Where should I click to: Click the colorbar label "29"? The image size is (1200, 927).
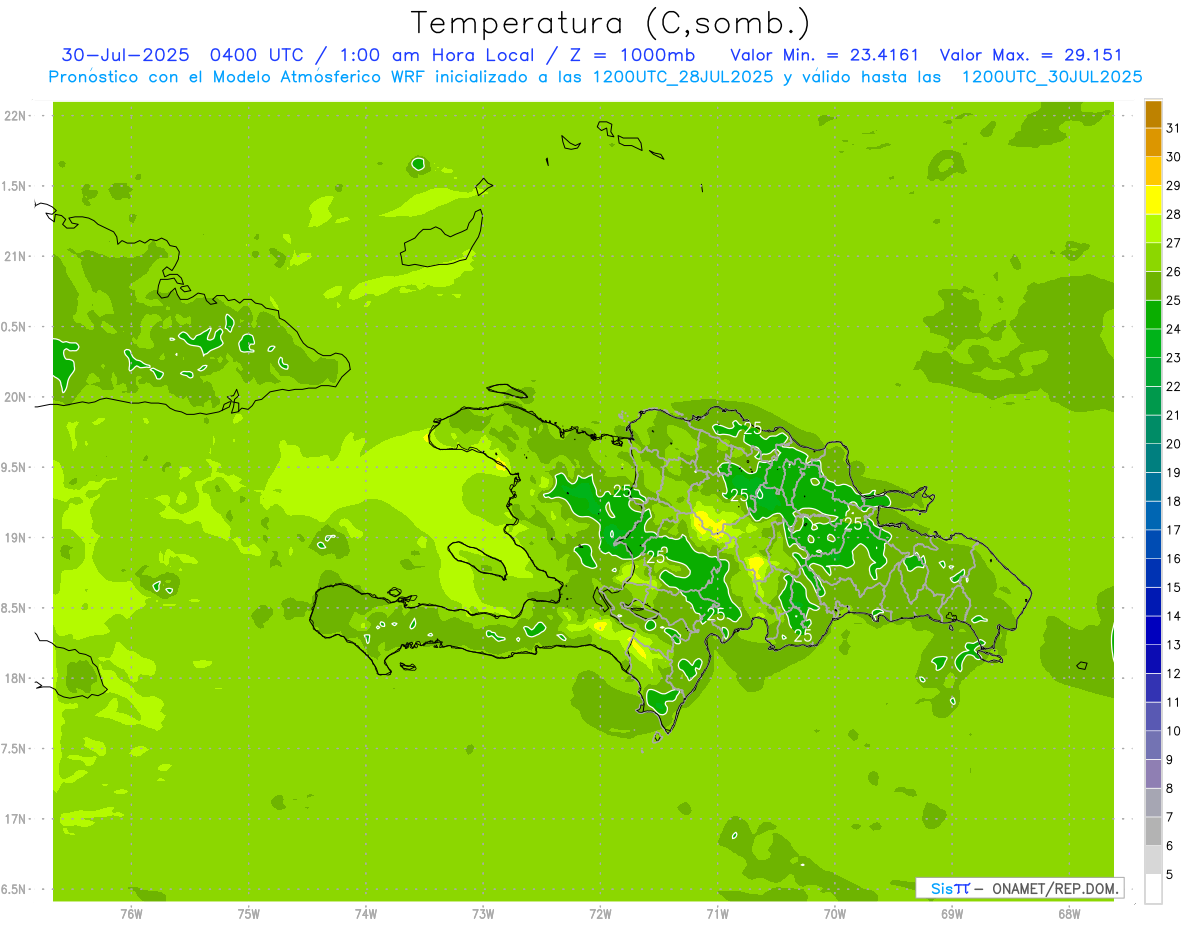[1173, 185]
